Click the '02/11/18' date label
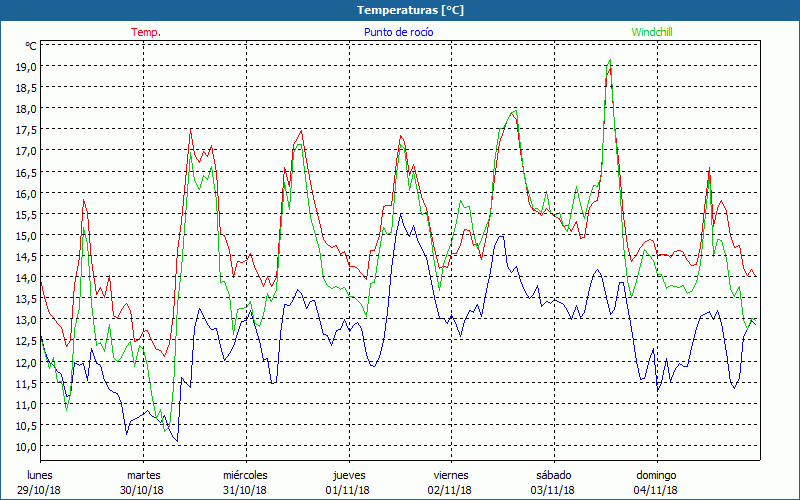The height and width of the screenshot is (500, 800). tap(449, 490)
